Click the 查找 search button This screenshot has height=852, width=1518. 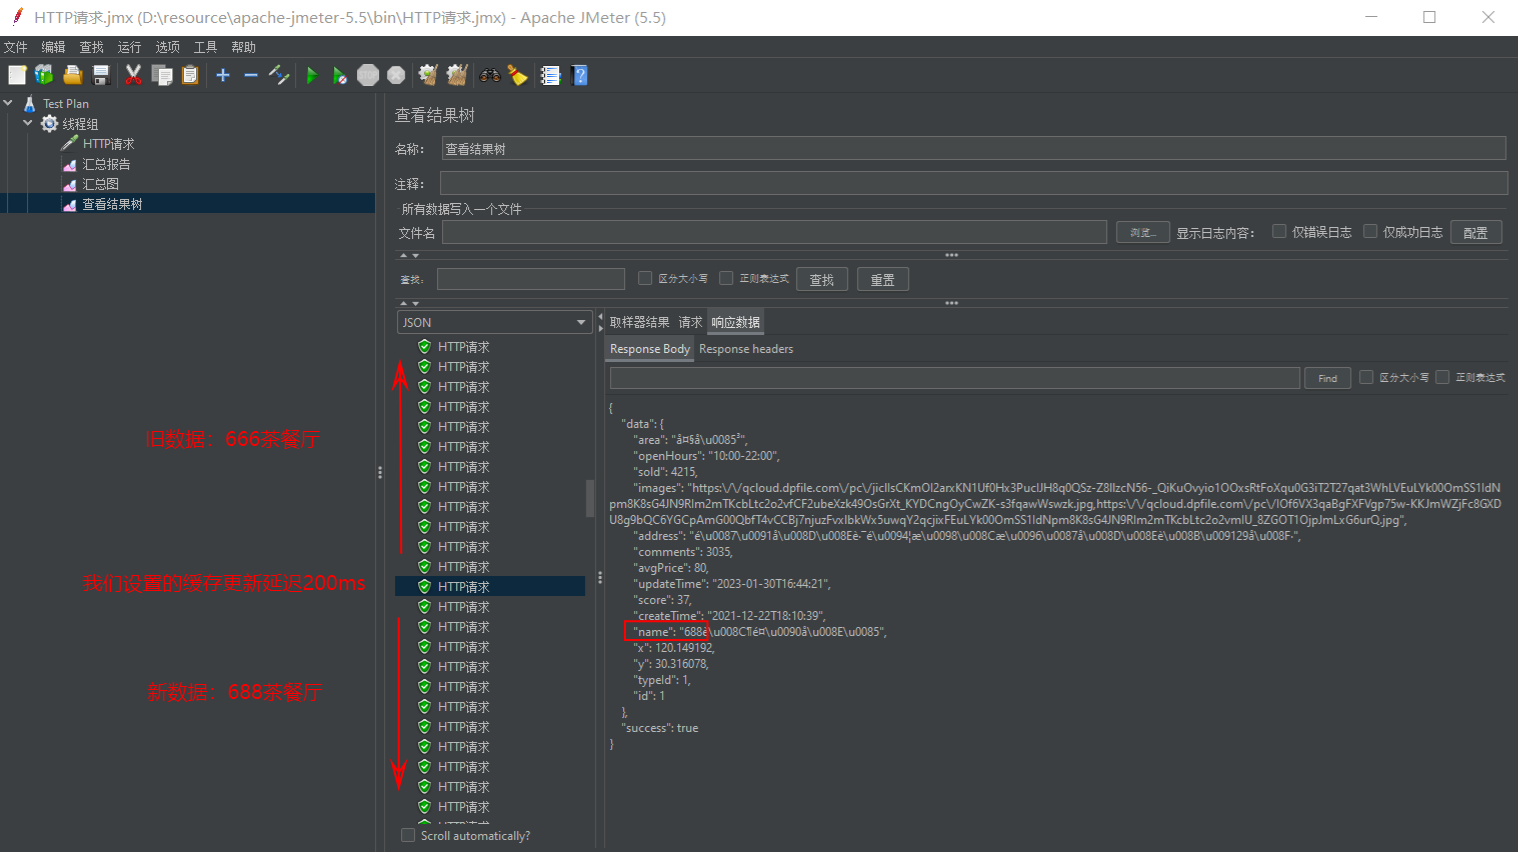click(822, 279)
